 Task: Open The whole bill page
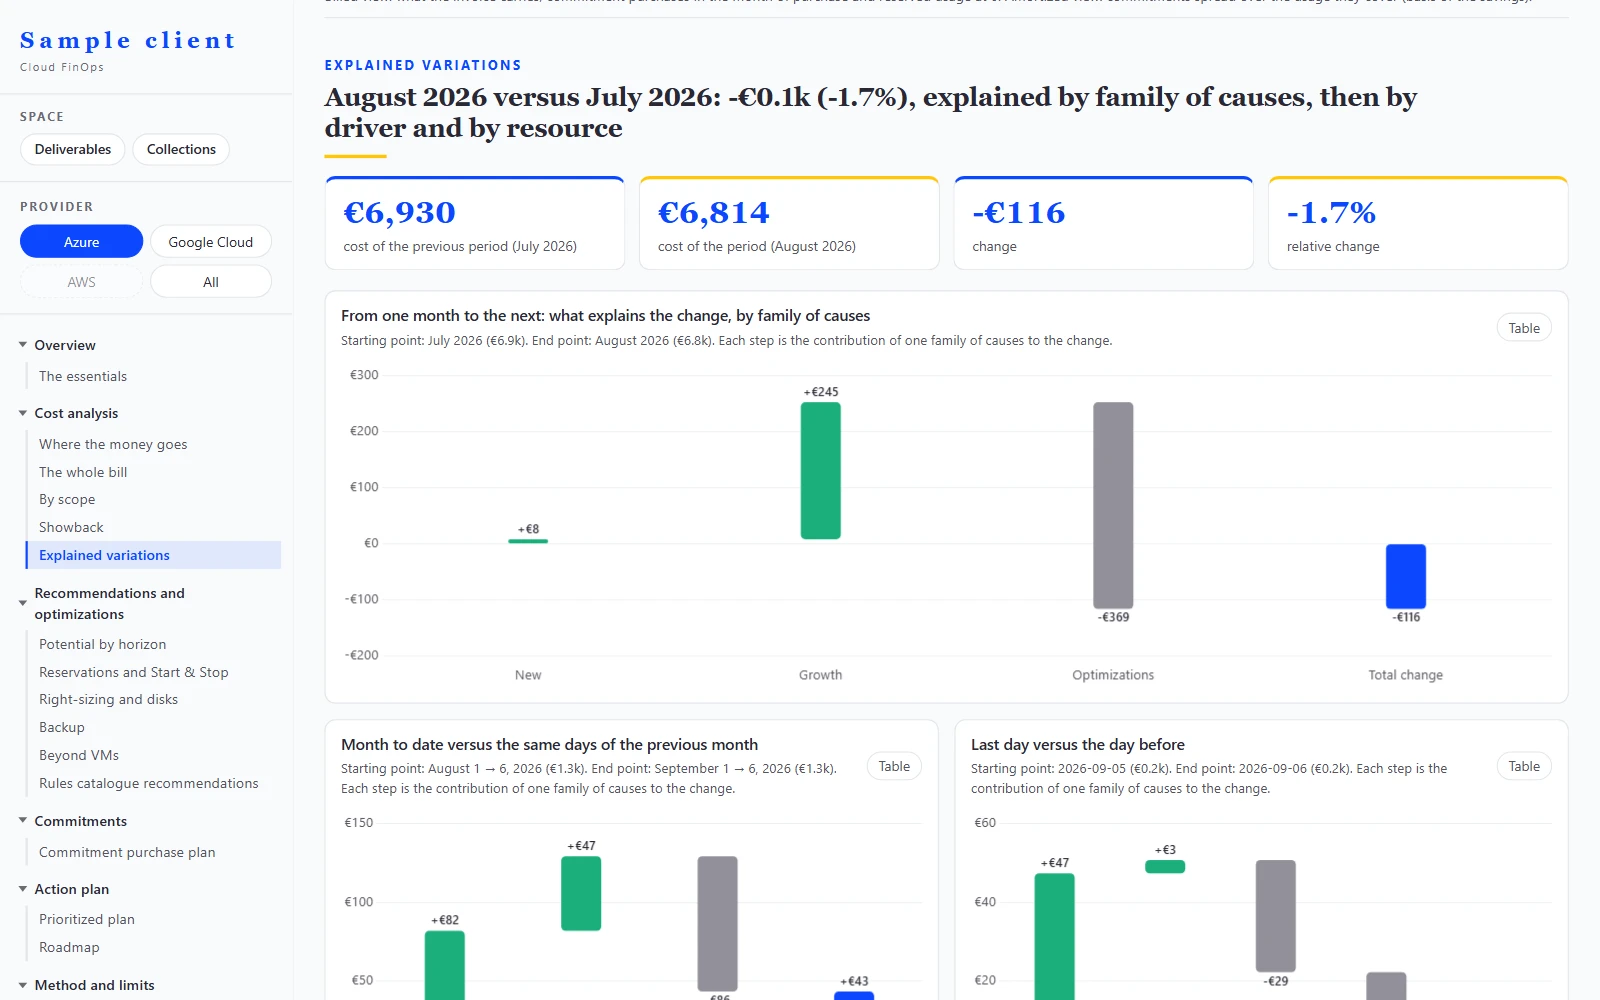click(x=83, y=472)
